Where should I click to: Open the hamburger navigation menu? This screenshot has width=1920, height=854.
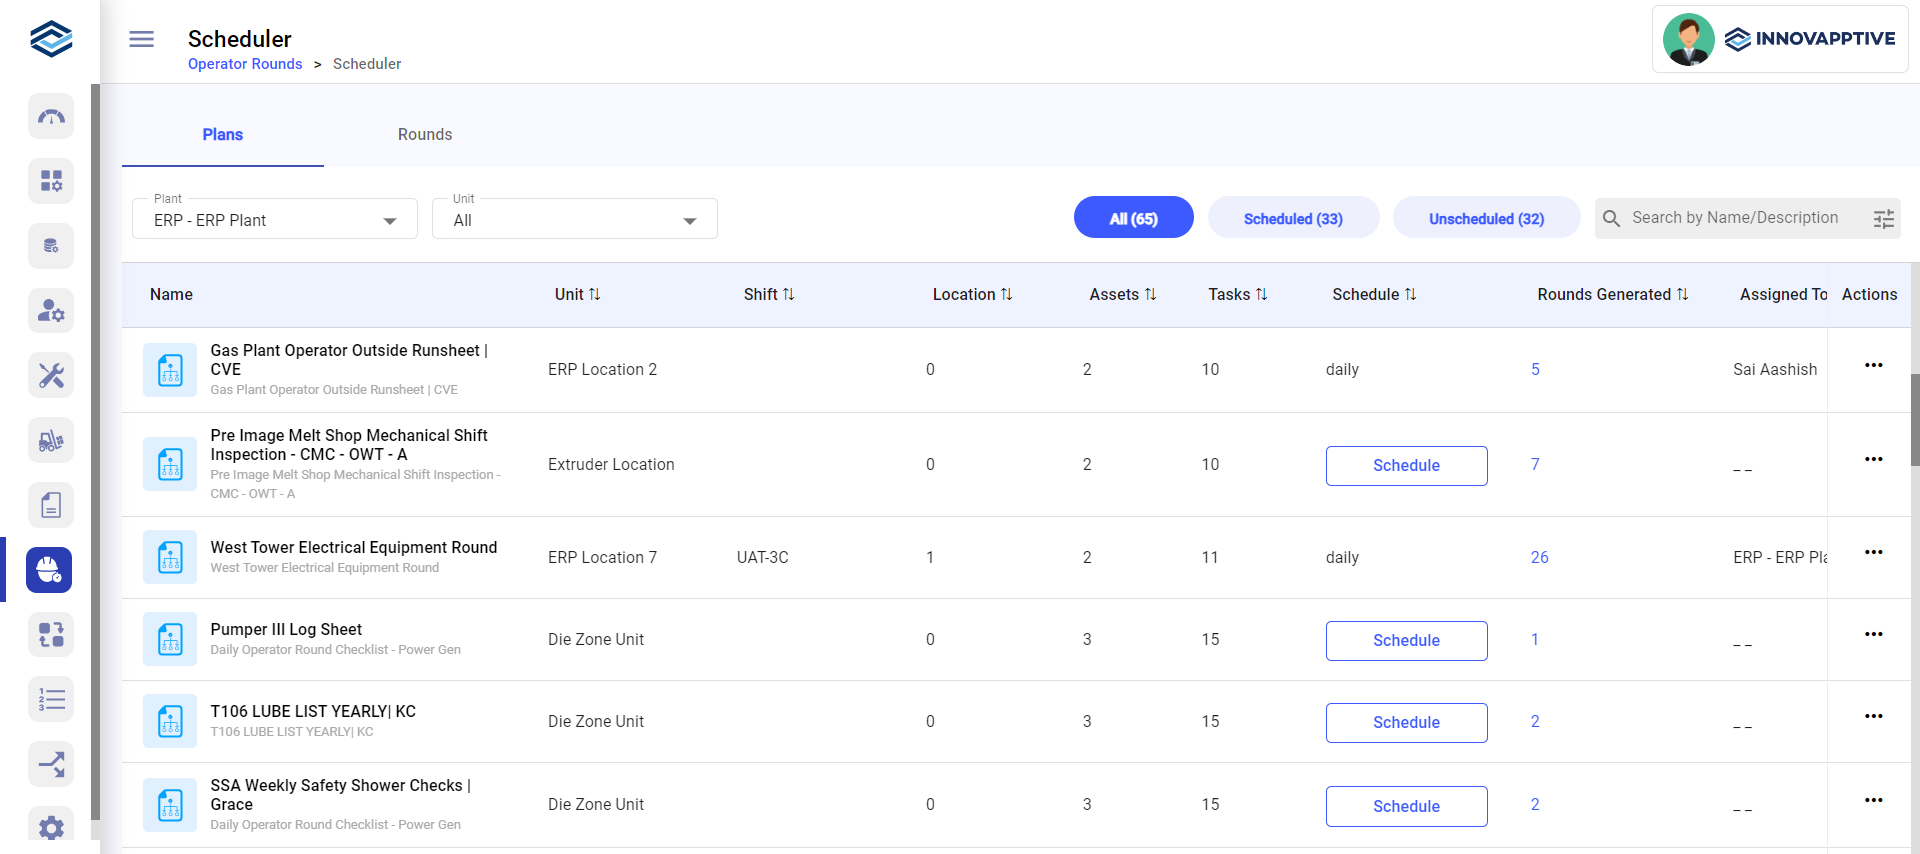(141, 39)
